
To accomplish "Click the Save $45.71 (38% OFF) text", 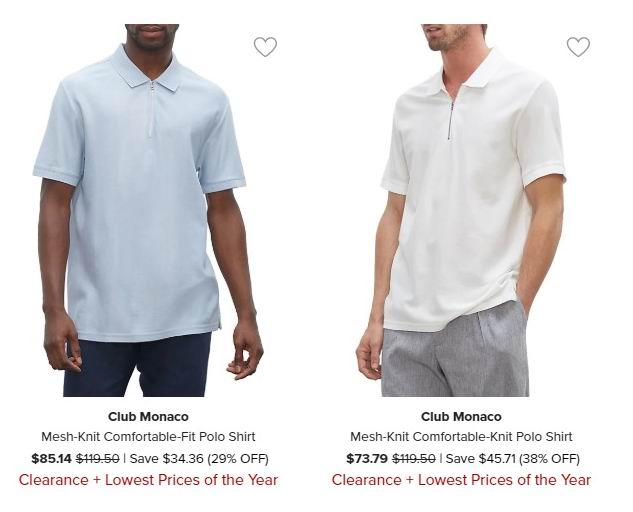I will coord(513,459).
